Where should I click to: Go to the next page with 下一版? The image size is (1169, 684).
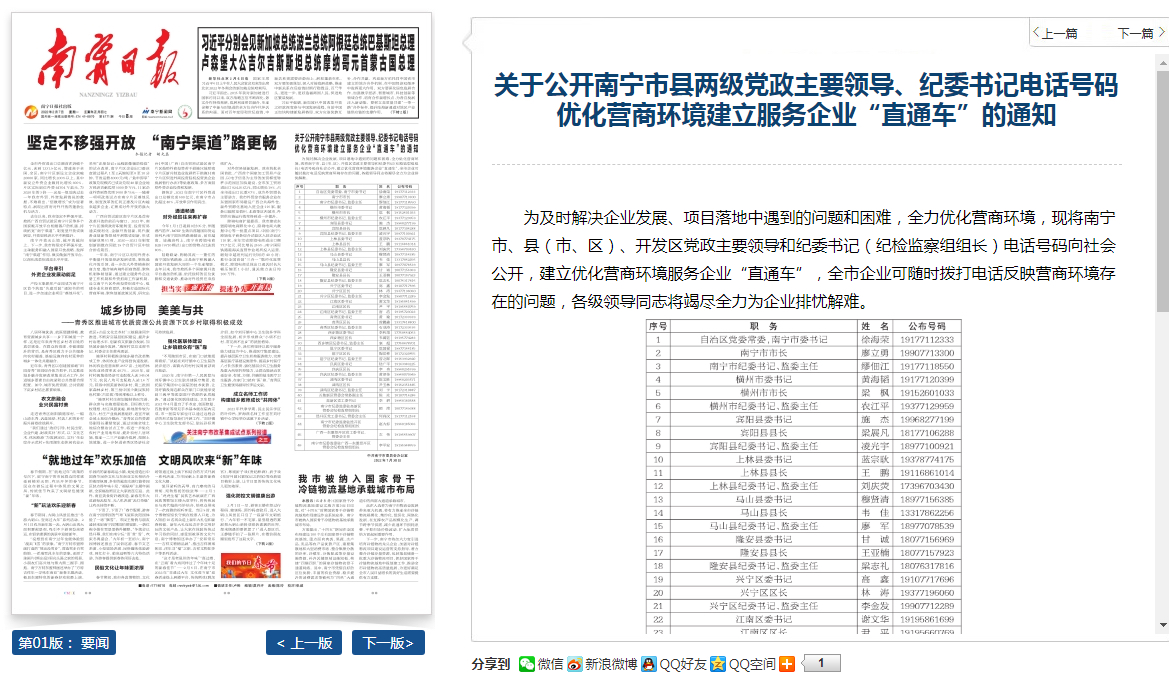point(388,643)
